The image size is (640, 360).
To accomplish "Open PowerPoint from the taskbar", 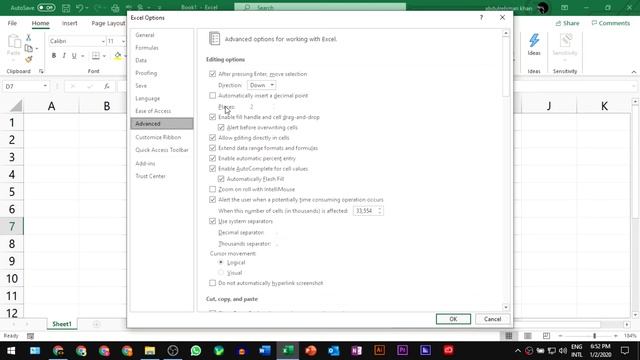I will click(311, 350).
